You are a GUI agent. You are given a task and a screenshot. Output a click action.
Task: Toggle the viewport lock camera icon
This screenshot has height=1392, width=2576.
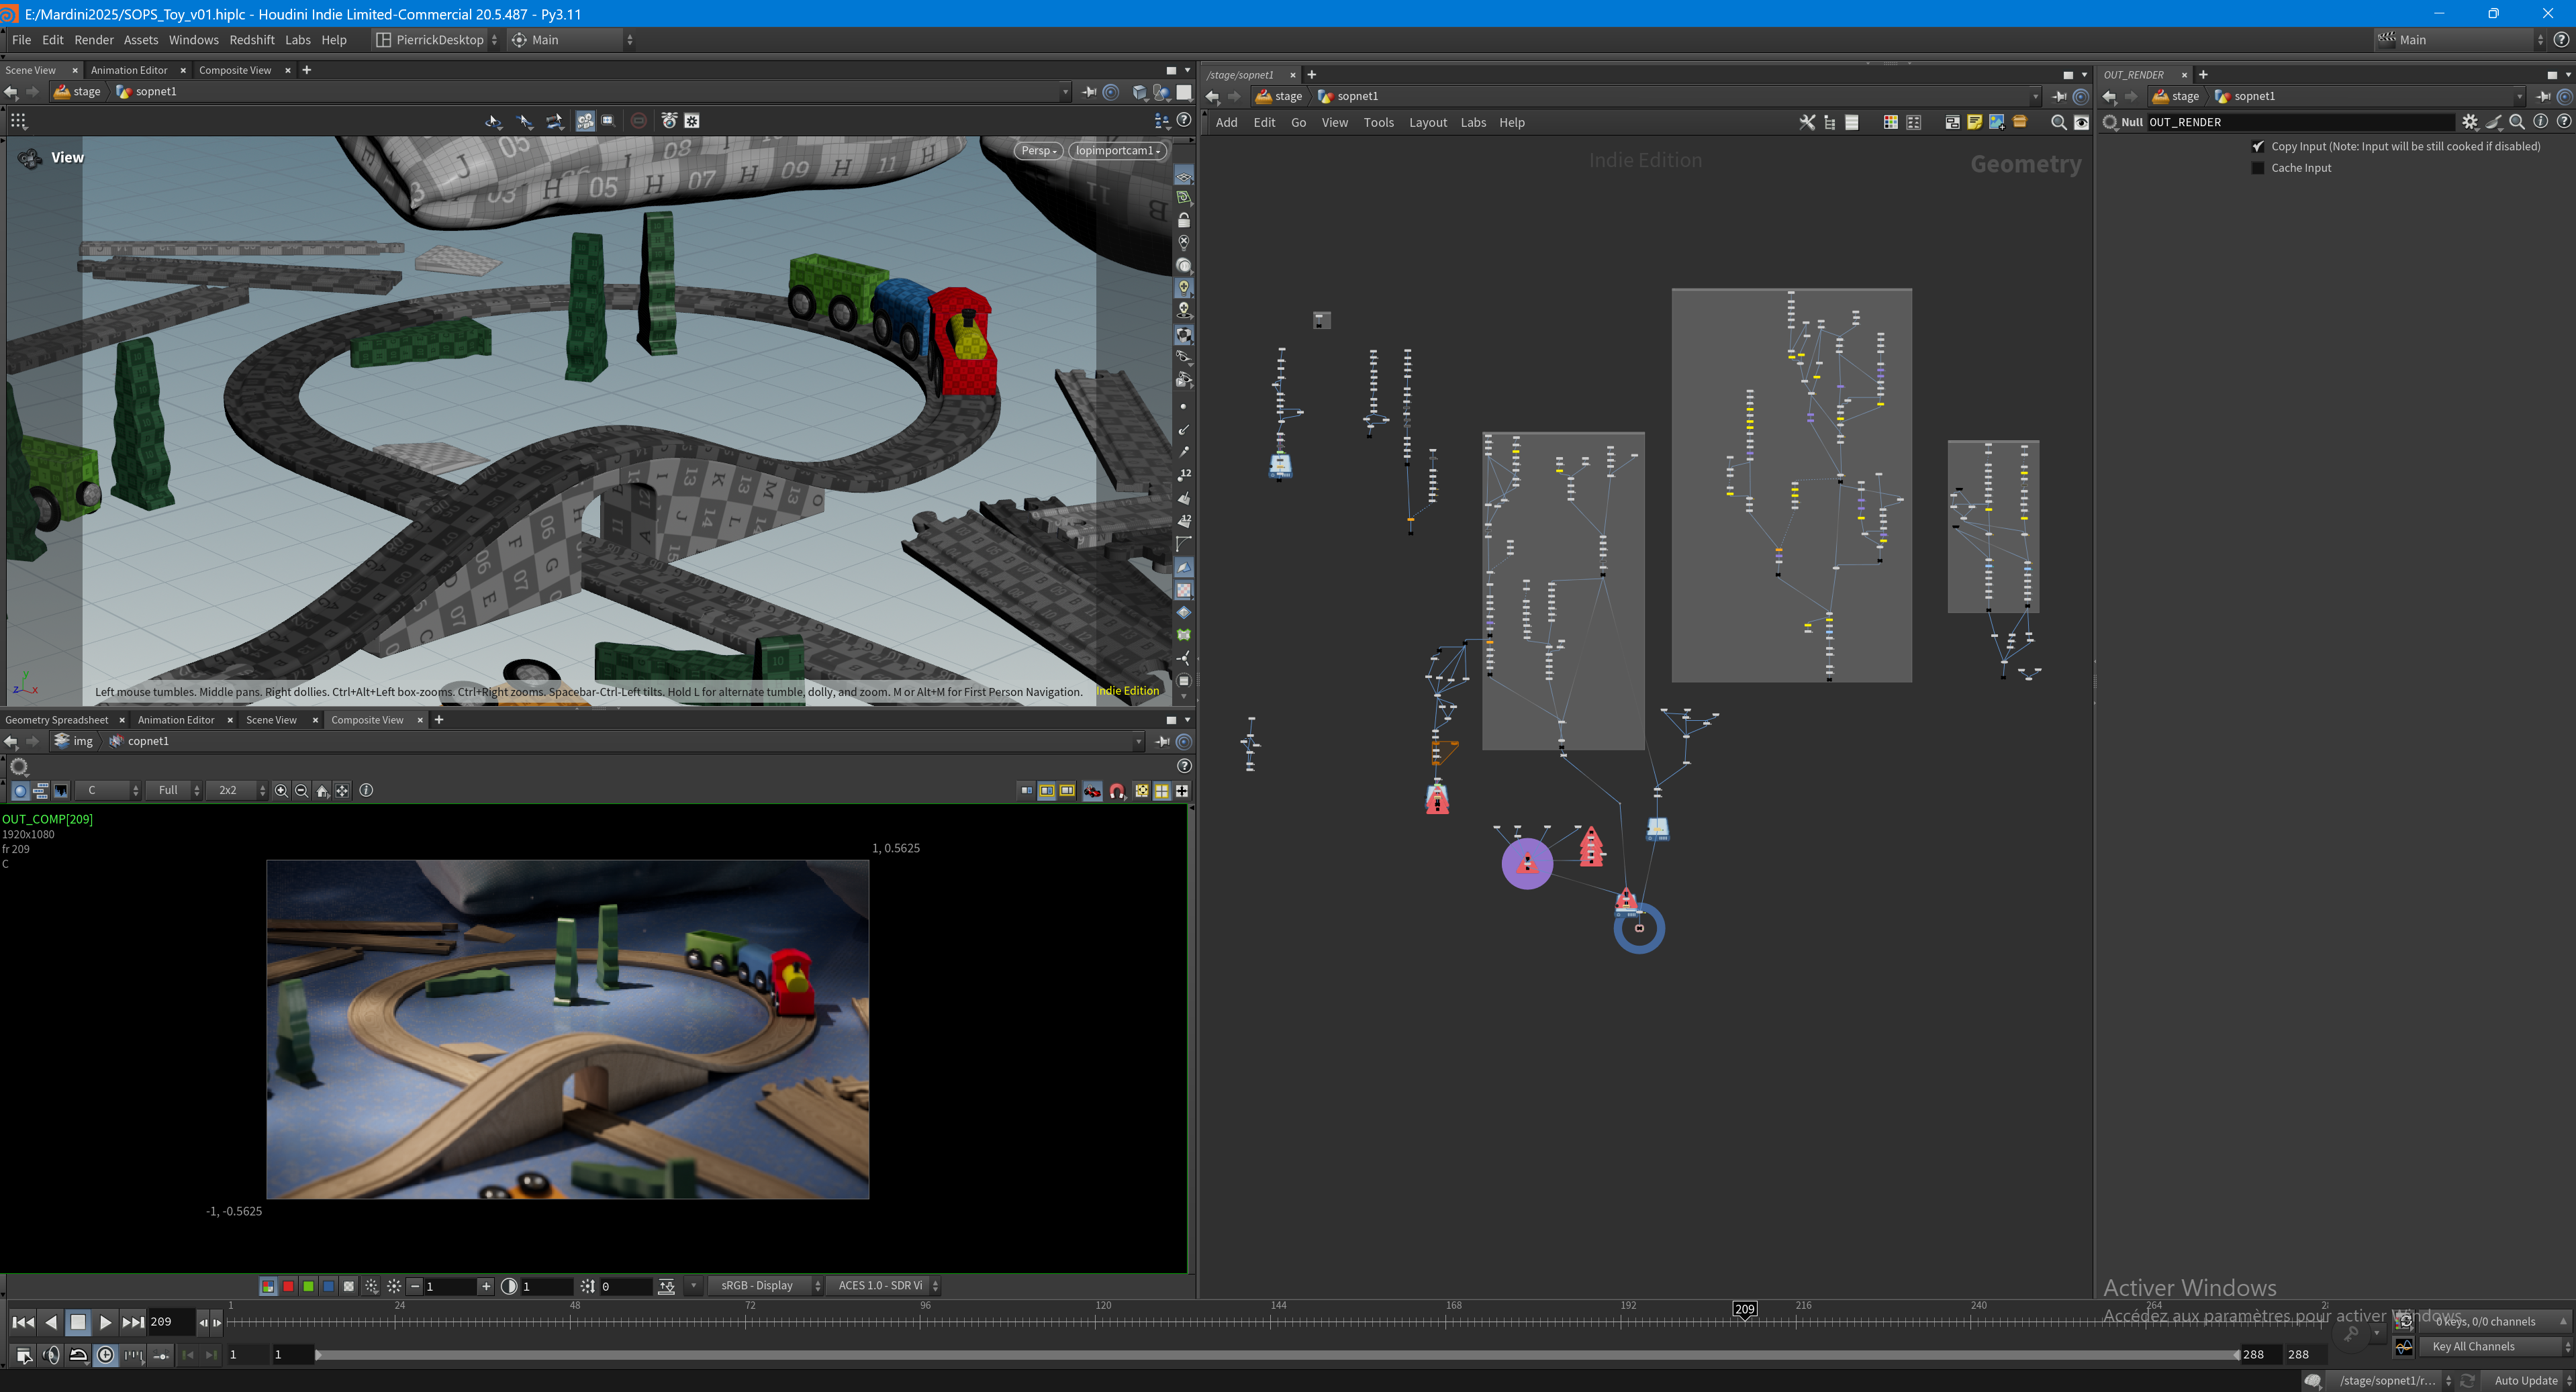pyautogui.click(x=1184, y=220)
